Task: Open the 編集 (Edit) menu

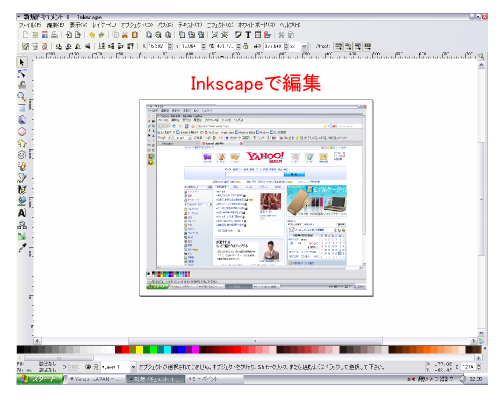Action: click(55, 25)
